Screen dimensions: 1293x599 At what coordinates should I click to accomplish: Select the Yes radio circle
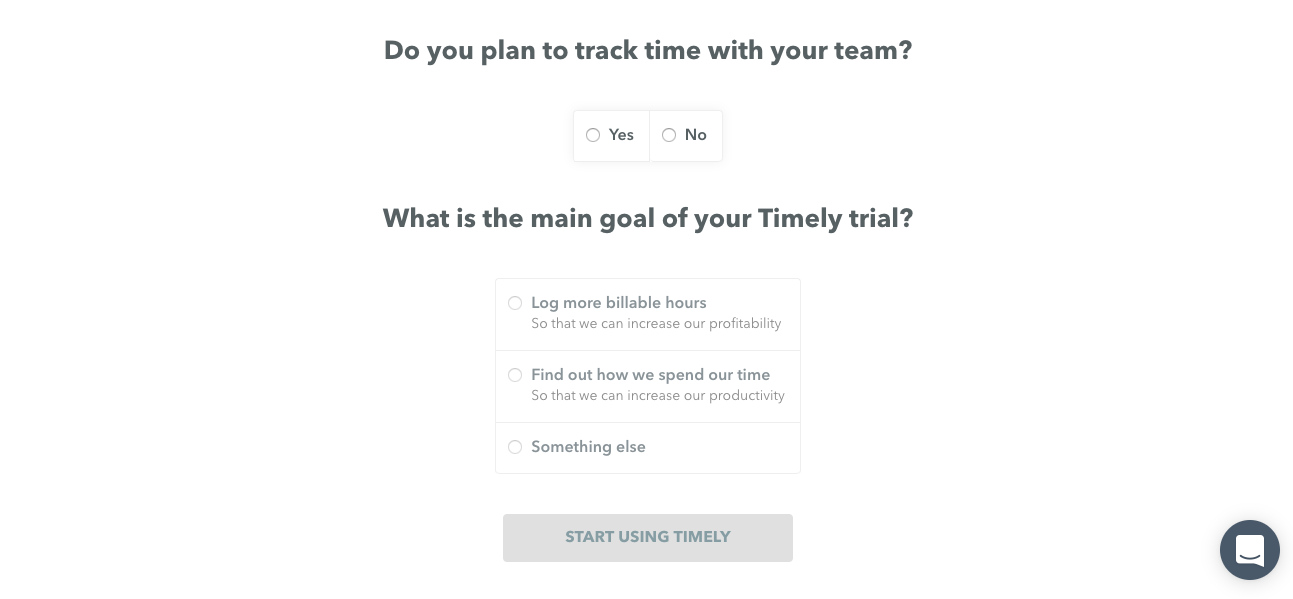coord(593,135)
